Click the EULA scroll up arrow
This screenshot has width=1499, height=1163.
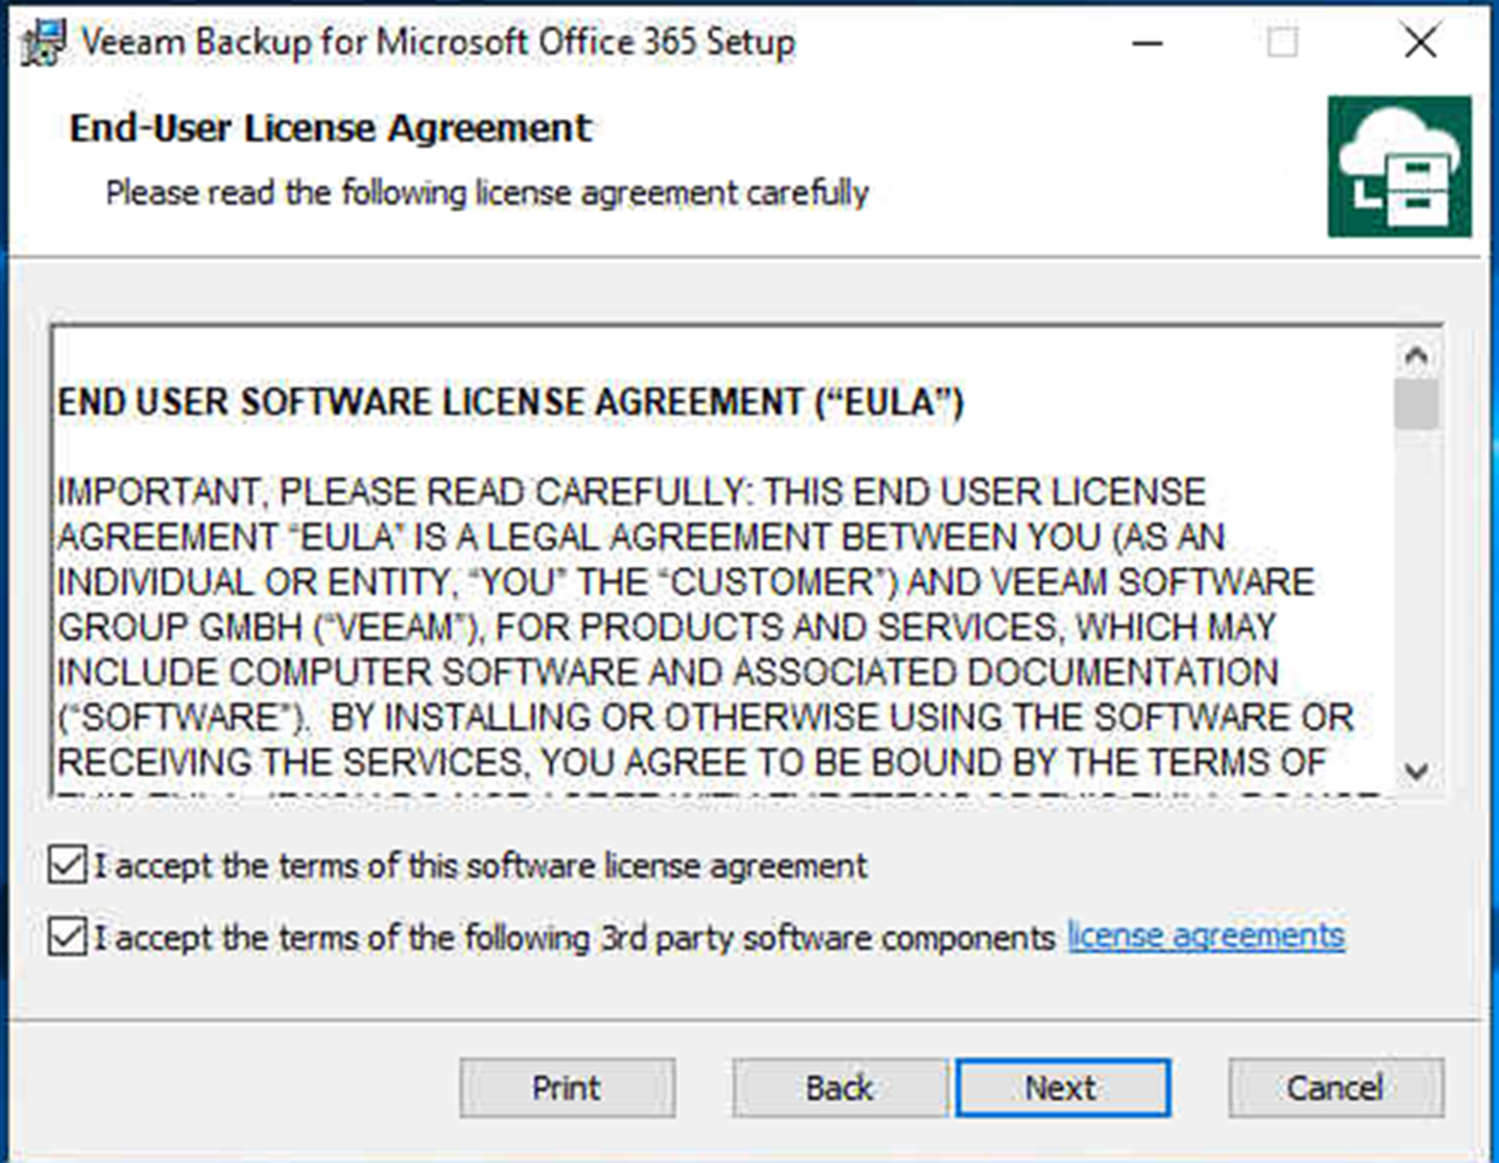coord(1416,355)
